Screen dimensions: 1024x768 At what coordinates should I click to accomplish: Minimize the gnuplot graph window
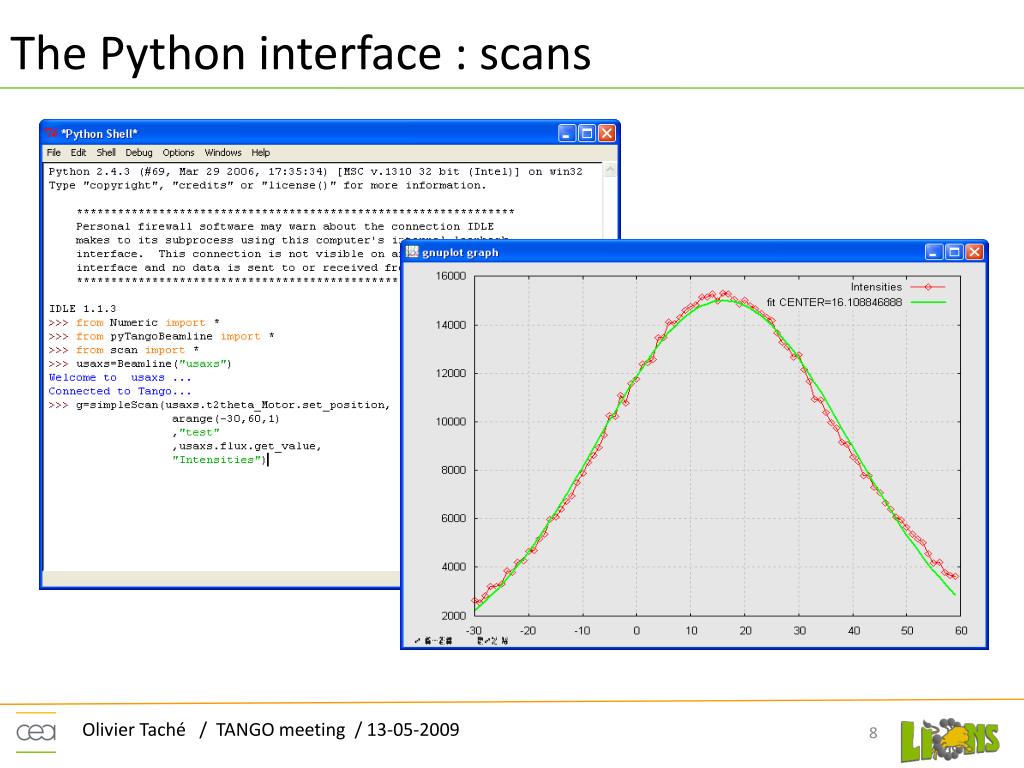(x=934, y=252)
